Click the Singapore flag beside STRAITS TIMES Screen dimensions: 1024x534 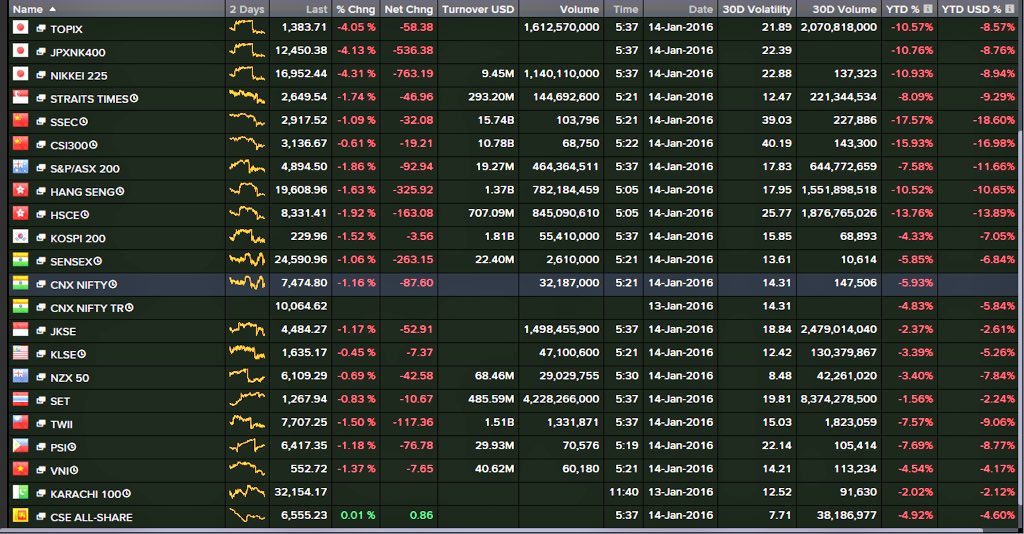tap(20, 97)
